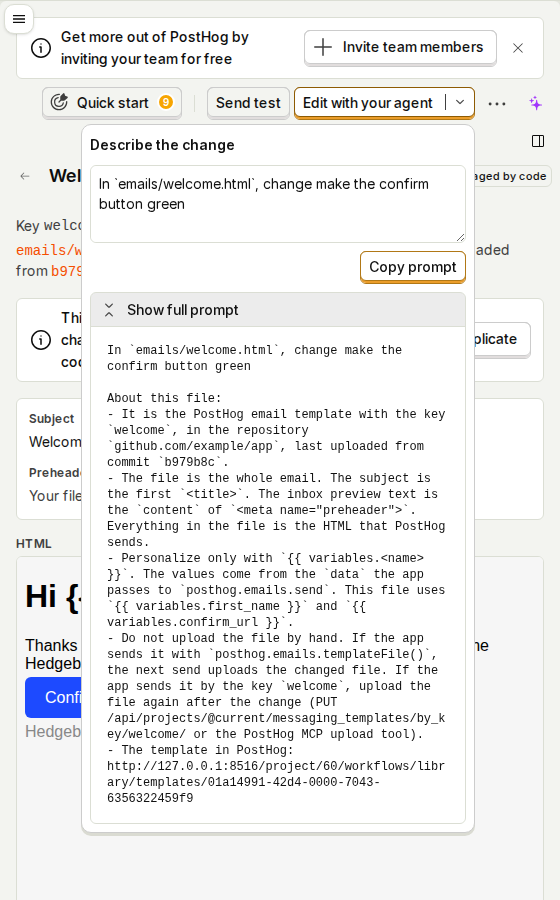
Task: Click the emails/ file path link
Action: coord(49,250)
